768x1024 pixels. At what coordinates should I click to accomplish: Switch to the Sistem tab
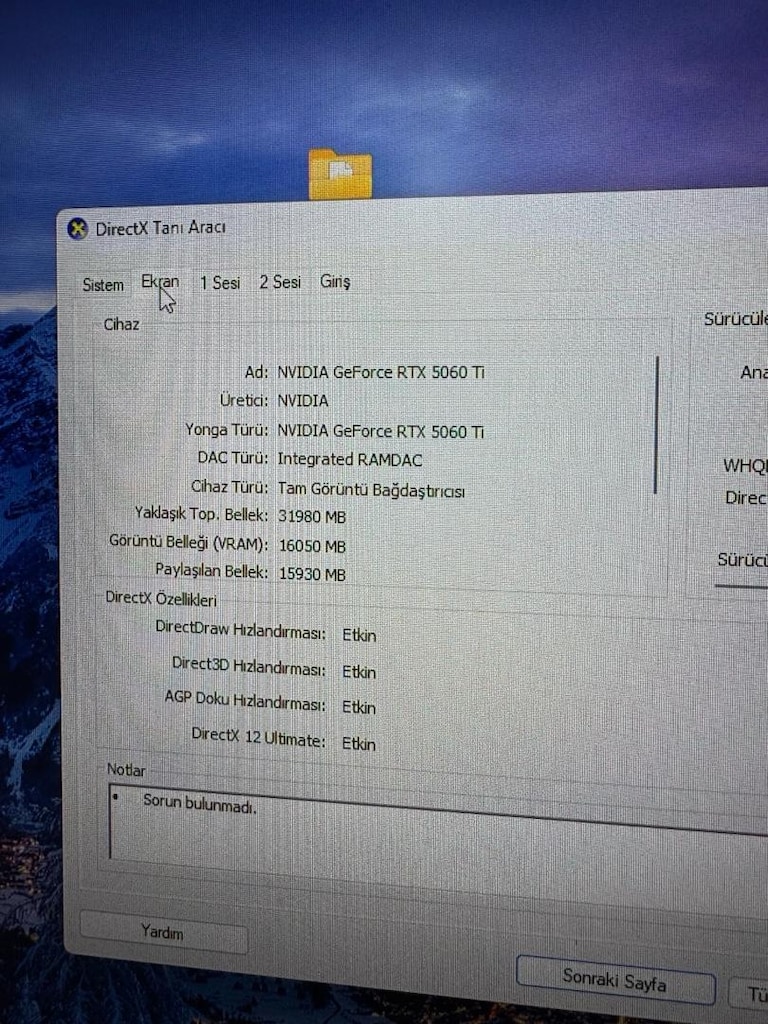point(103,285)
